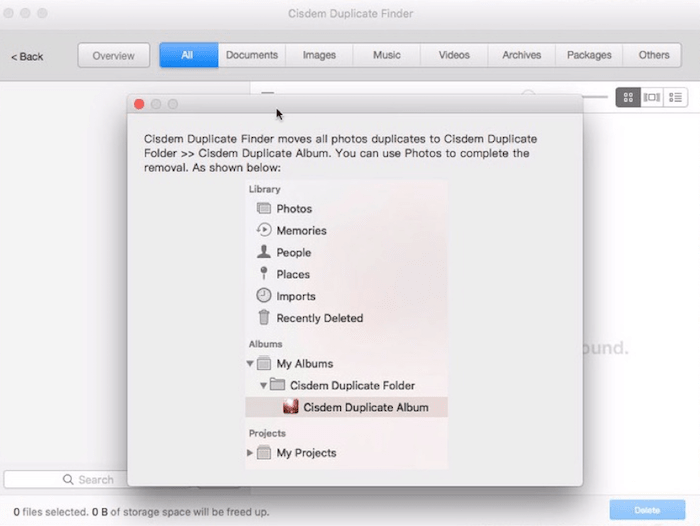
Task: Switch to list view
Action: point(676,97)
